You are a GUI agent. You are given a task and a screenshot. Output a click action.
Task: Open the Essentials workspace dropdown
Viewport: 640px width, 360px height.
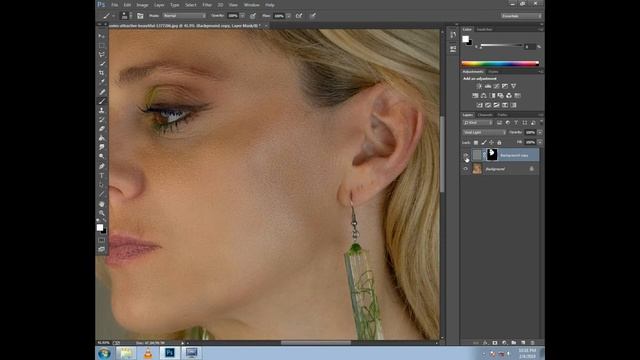pyautogui.click(x=521, y=16)
